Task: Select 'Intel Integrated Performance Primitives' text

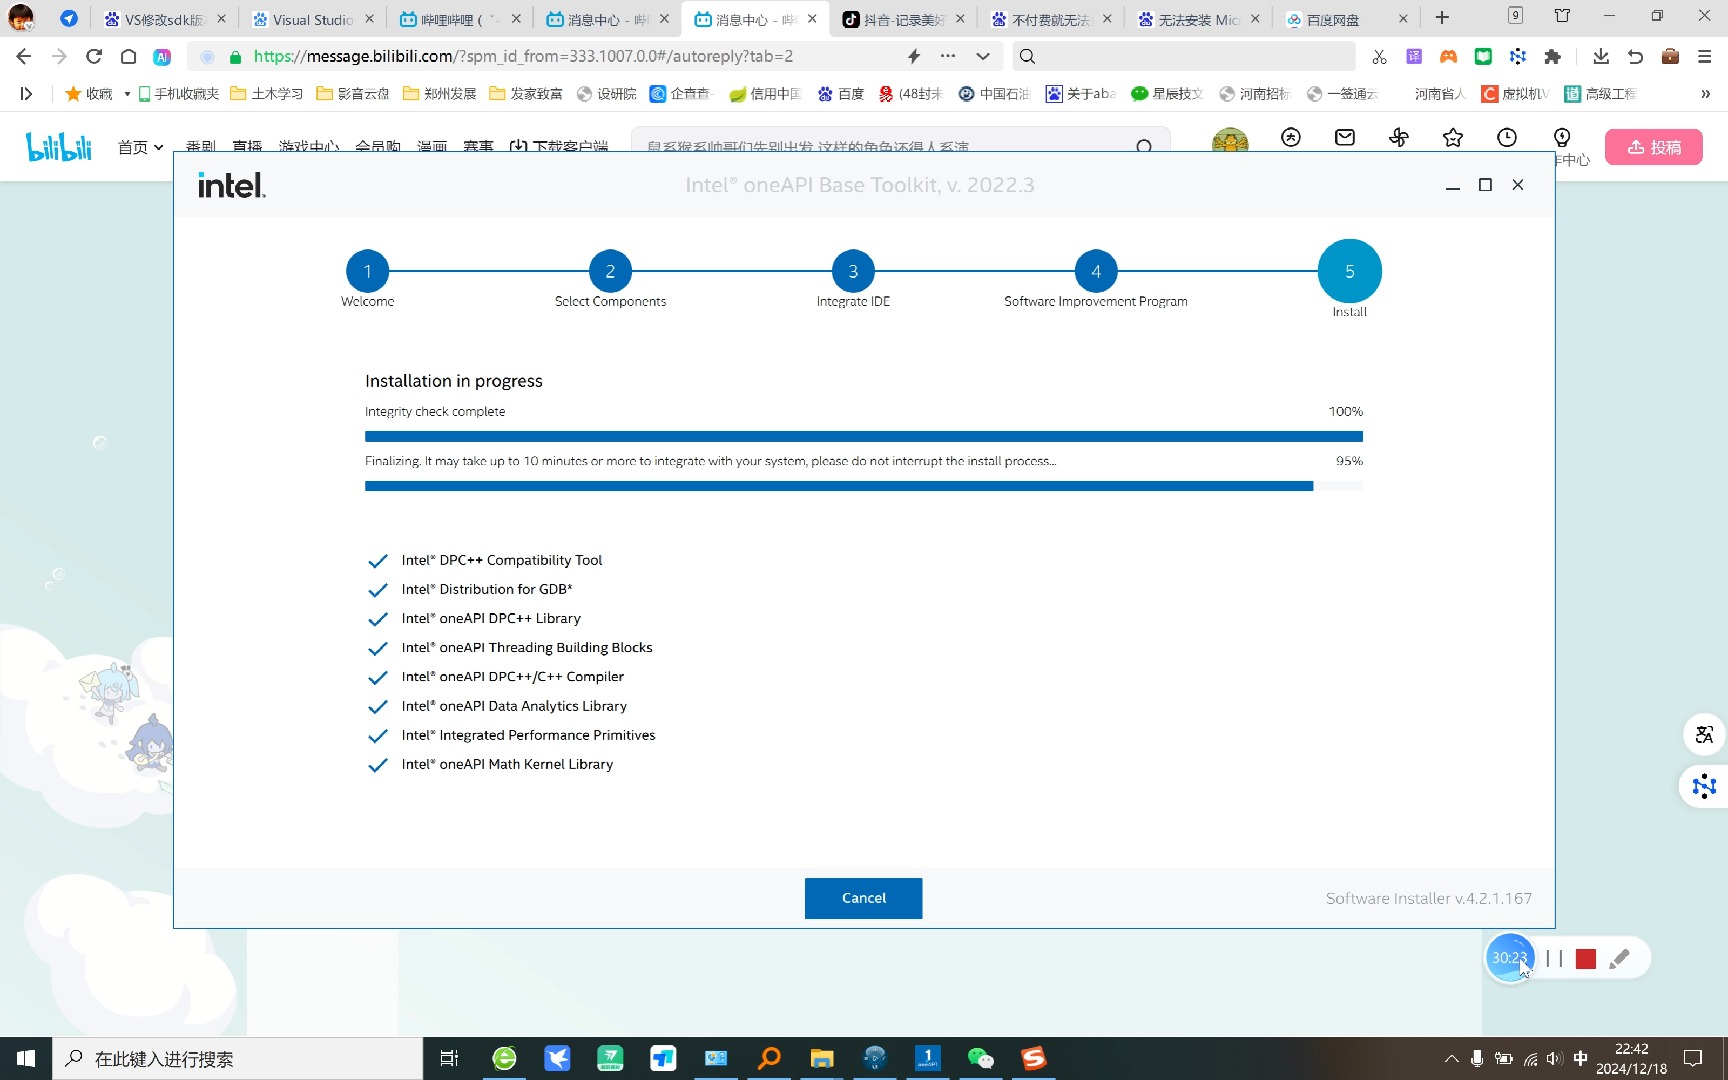Action: (x=529, y=735)
